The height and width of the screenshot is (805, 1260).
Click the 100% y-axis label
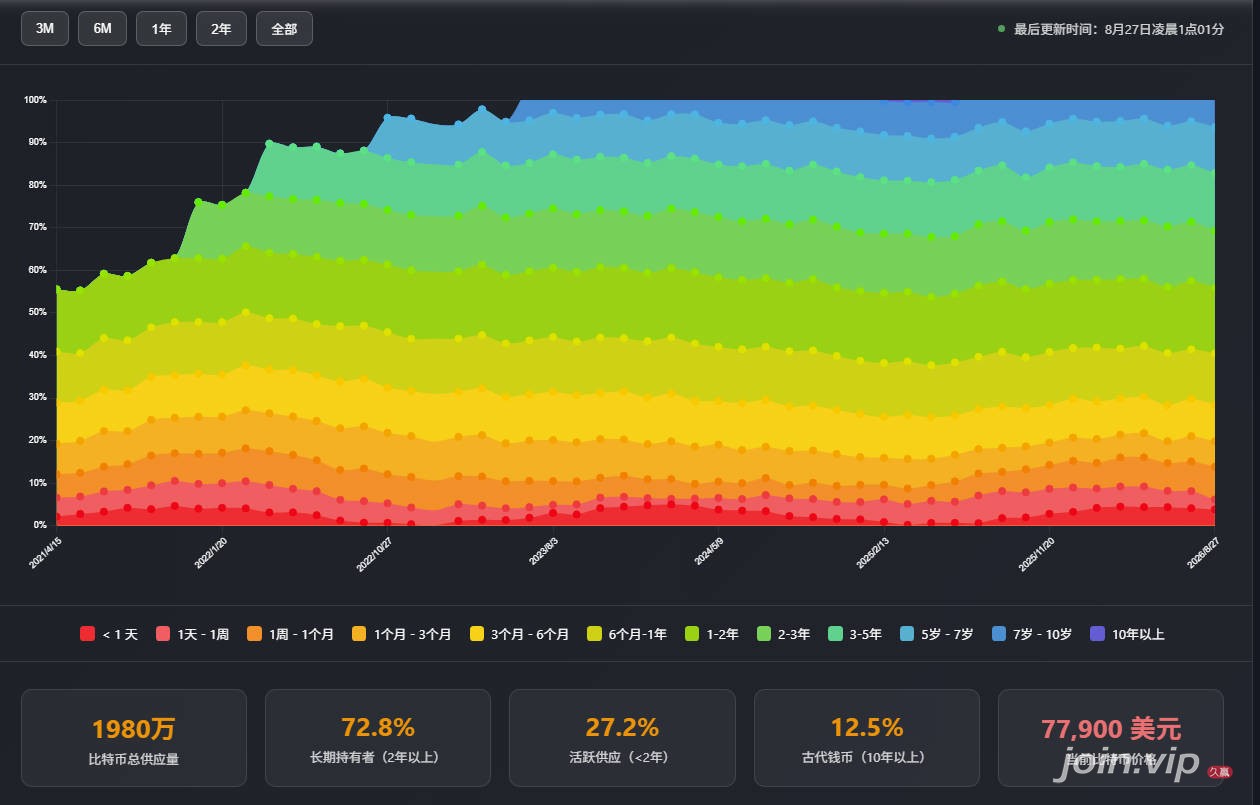pyautogui.click(x=35, y=100)
